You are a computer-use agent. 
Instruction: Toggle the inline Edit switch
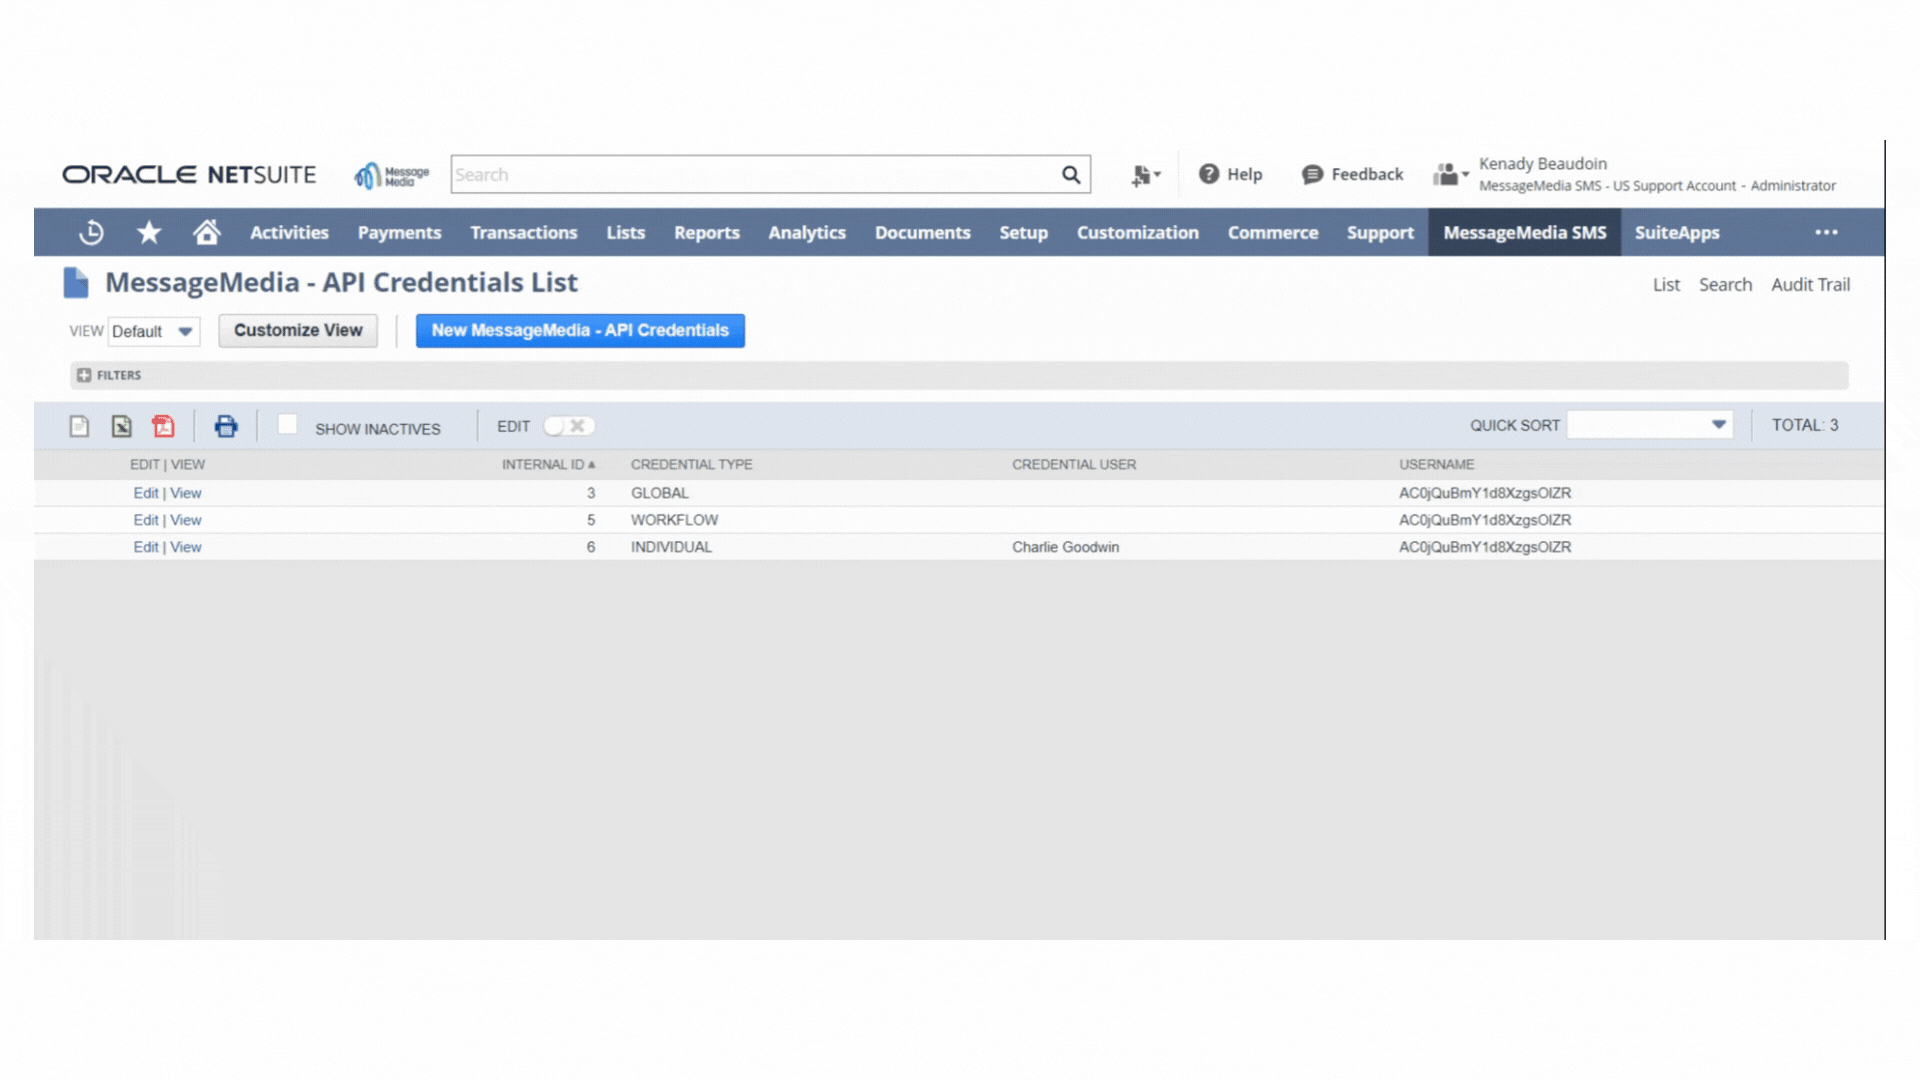click(x=567, y=425)
